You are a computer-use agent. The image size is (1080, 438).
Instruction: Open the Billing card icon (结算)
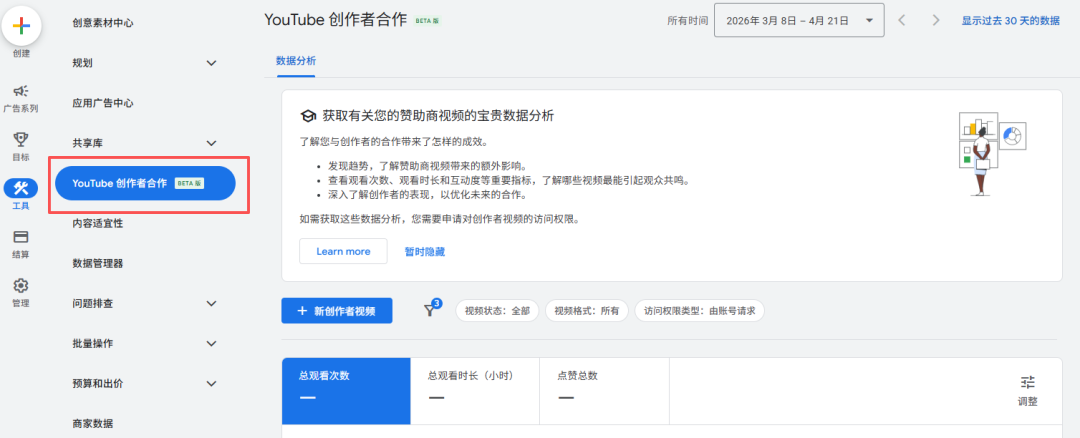(21, 237)
